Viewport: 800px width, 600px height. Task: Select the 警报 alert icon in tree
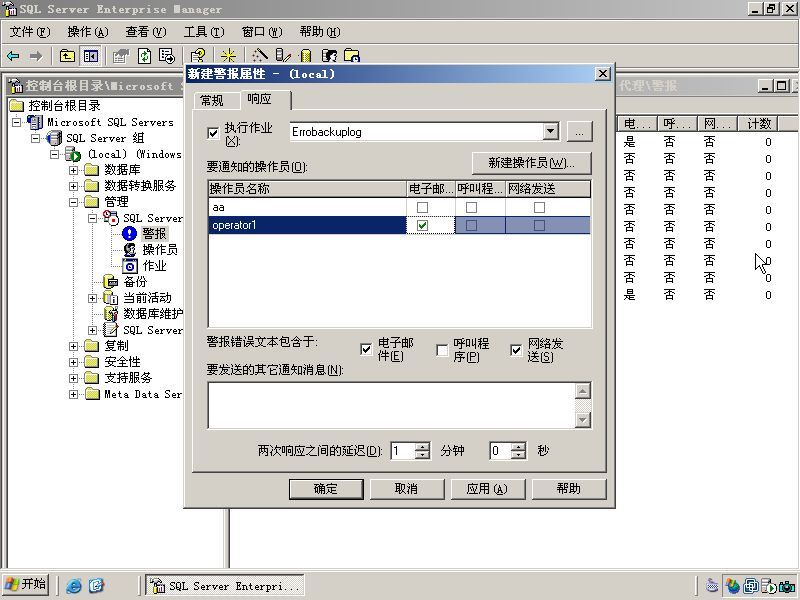130,234
